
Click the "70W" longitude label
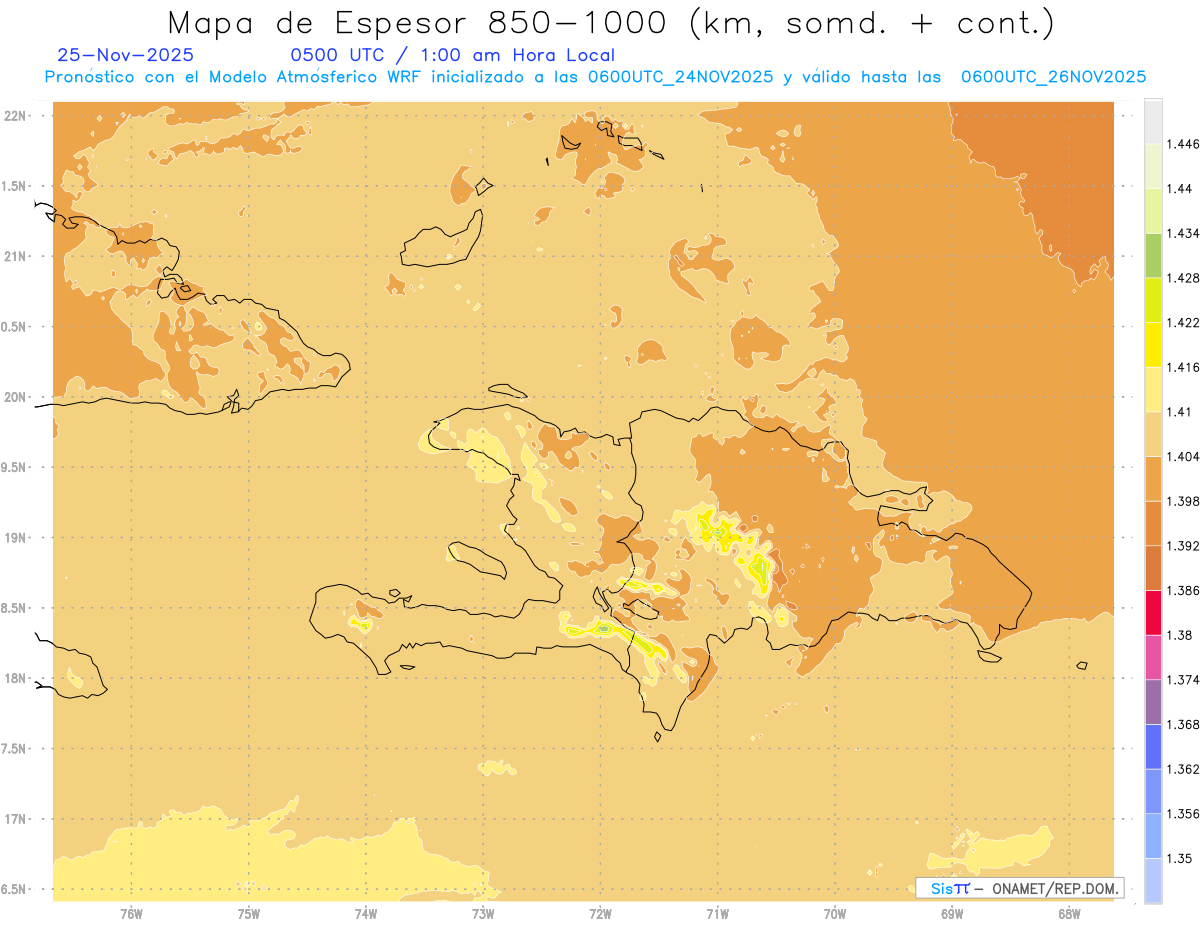[x=835, y=913]
